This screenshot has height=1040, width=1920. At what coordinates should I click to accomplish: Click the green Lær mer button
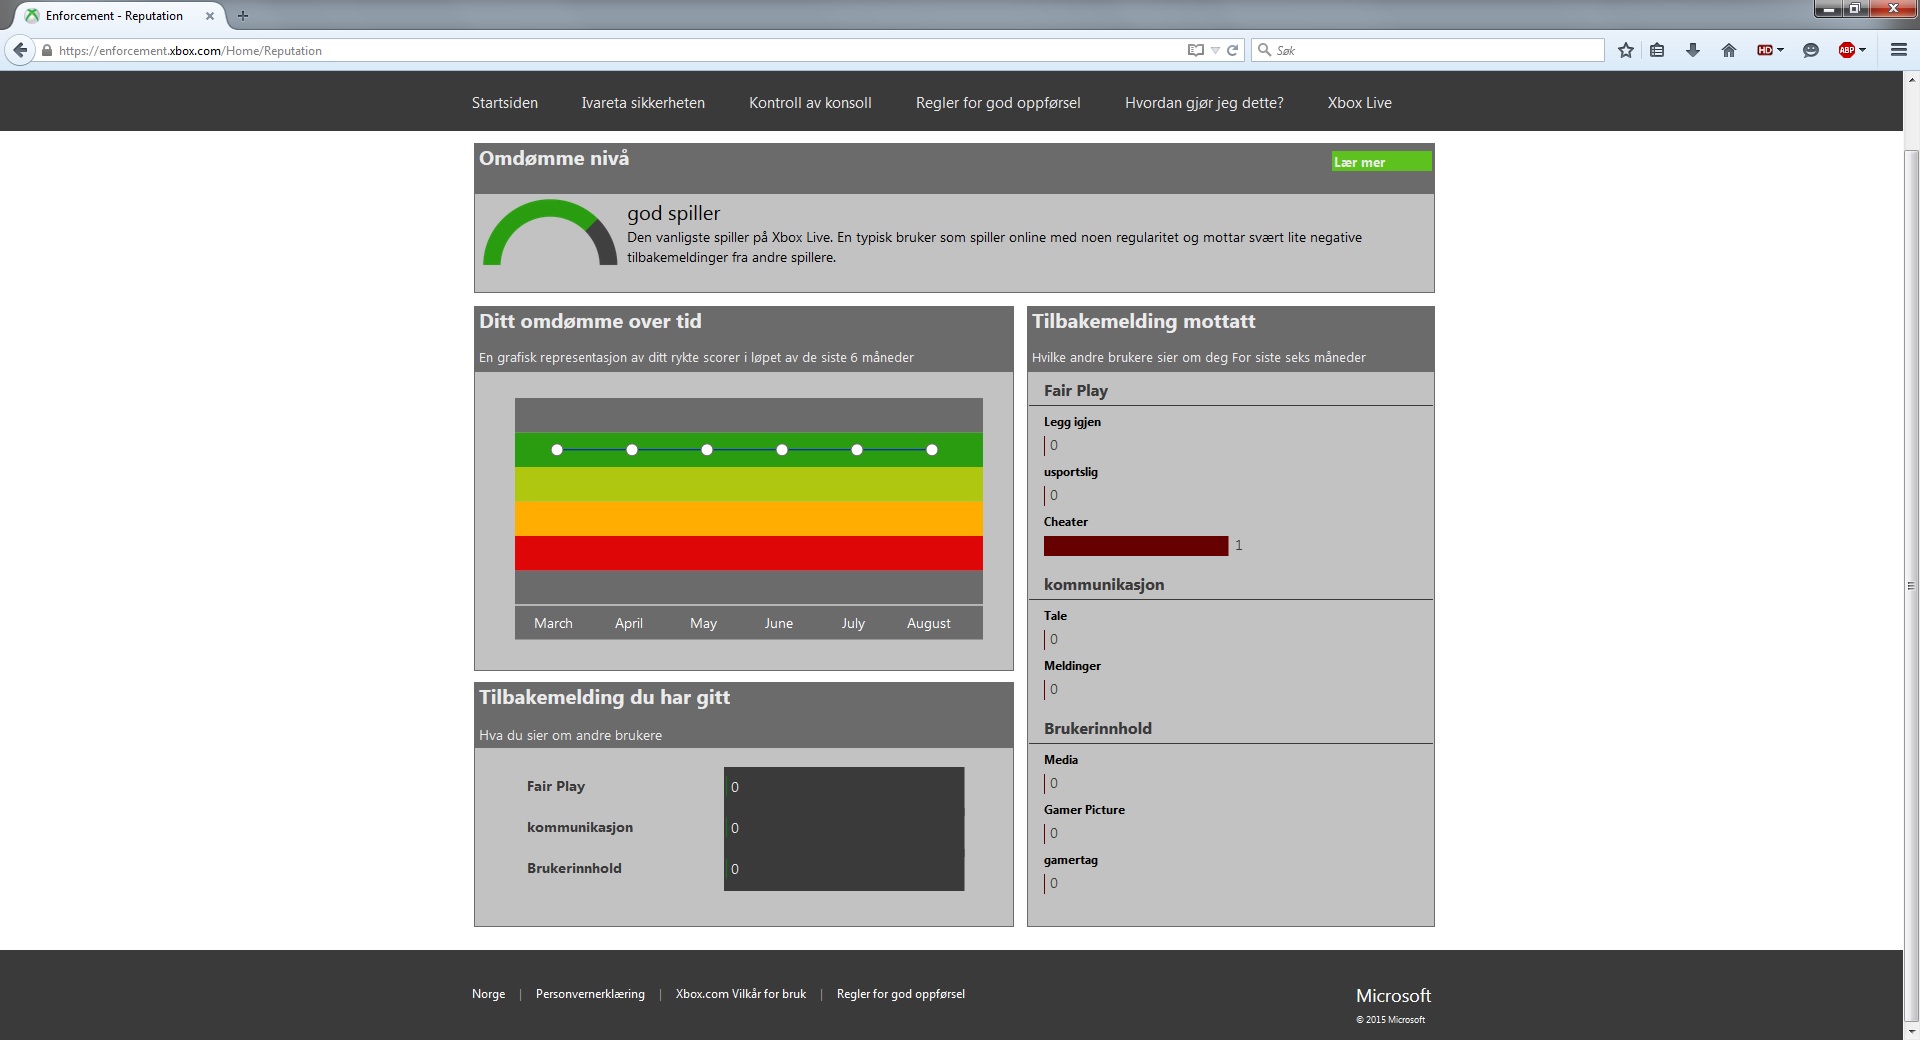(1381, 162)
